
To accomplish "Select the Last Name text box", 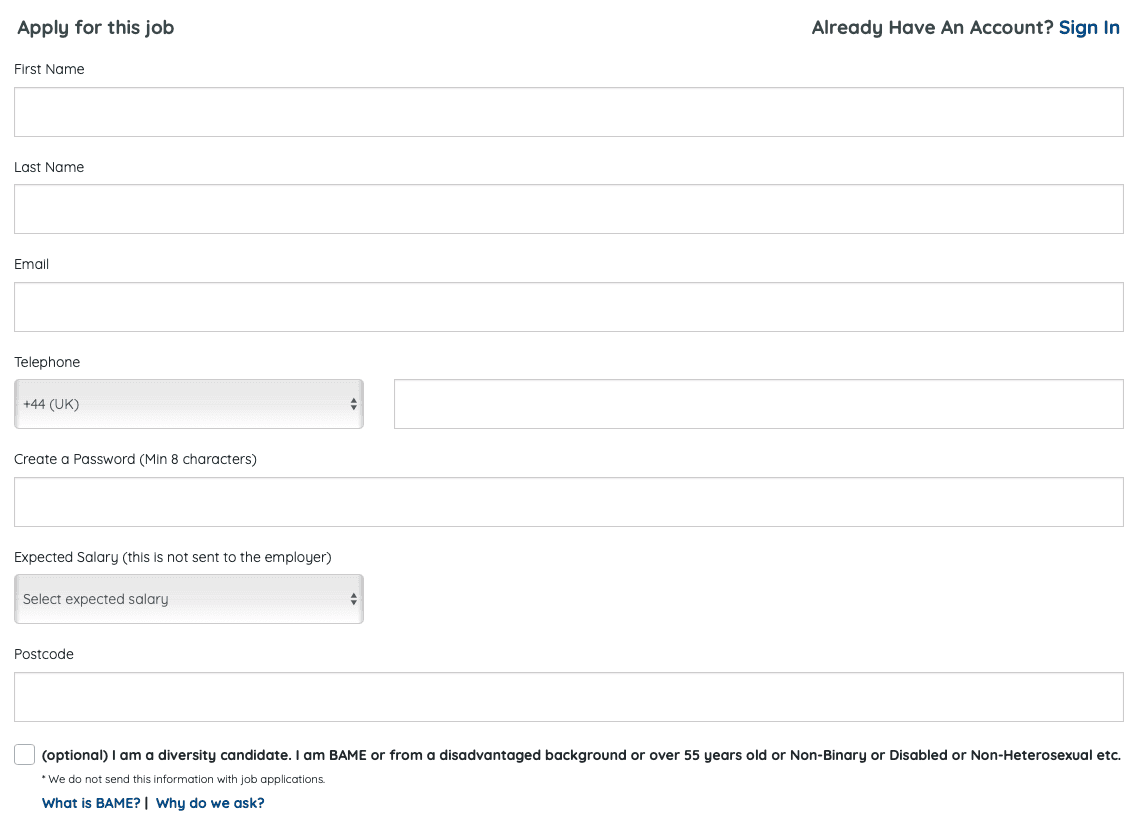I will (569, 209).
